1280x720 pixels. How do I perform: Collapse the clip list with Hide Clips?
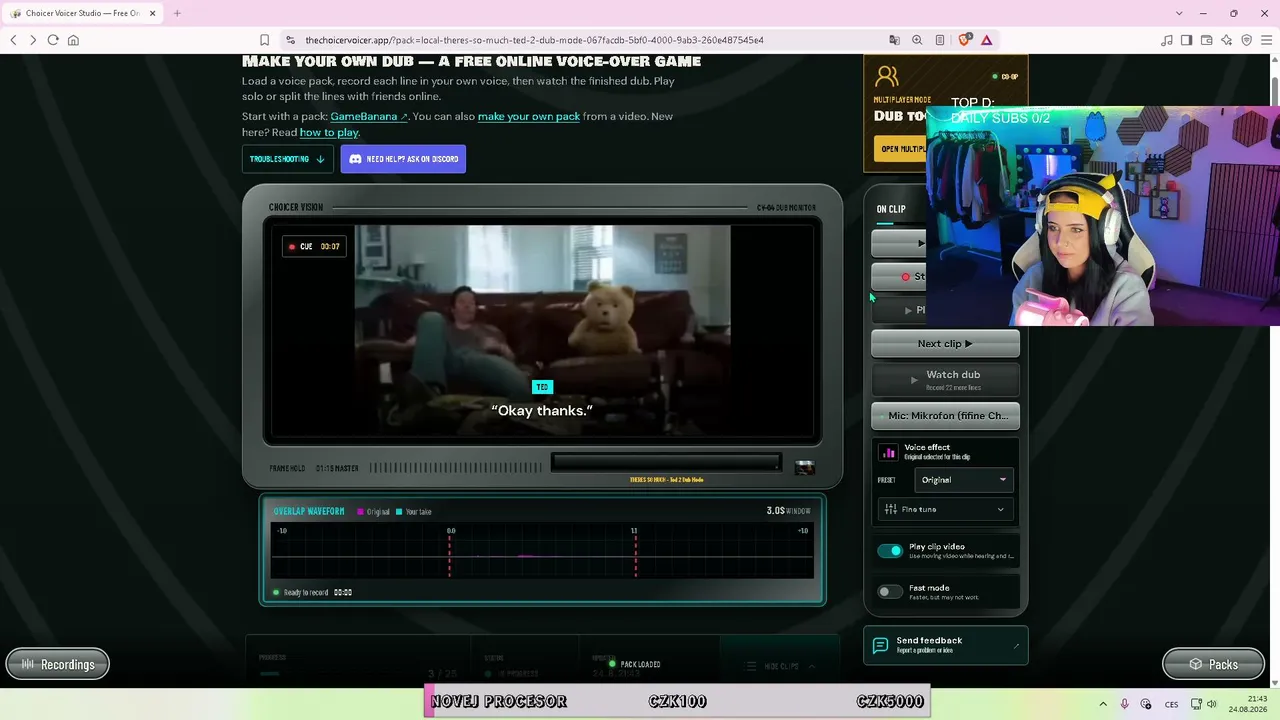[780, 666]
